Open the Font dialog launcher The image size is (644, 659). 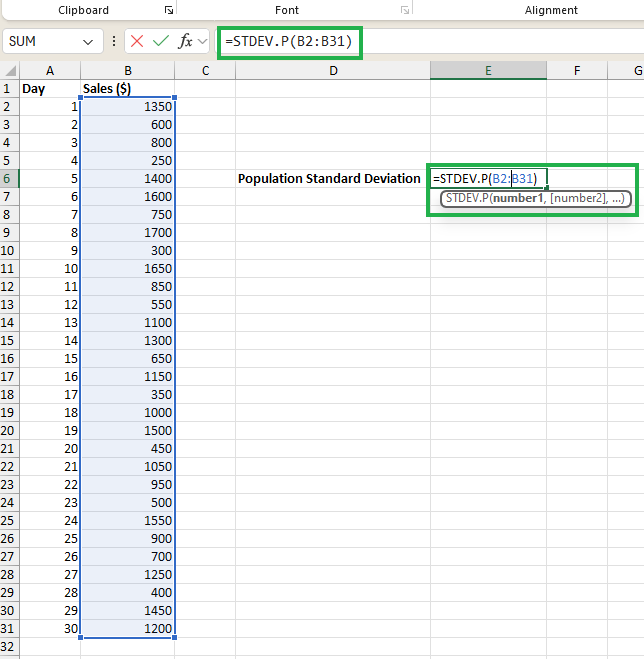tap(405, 10)
